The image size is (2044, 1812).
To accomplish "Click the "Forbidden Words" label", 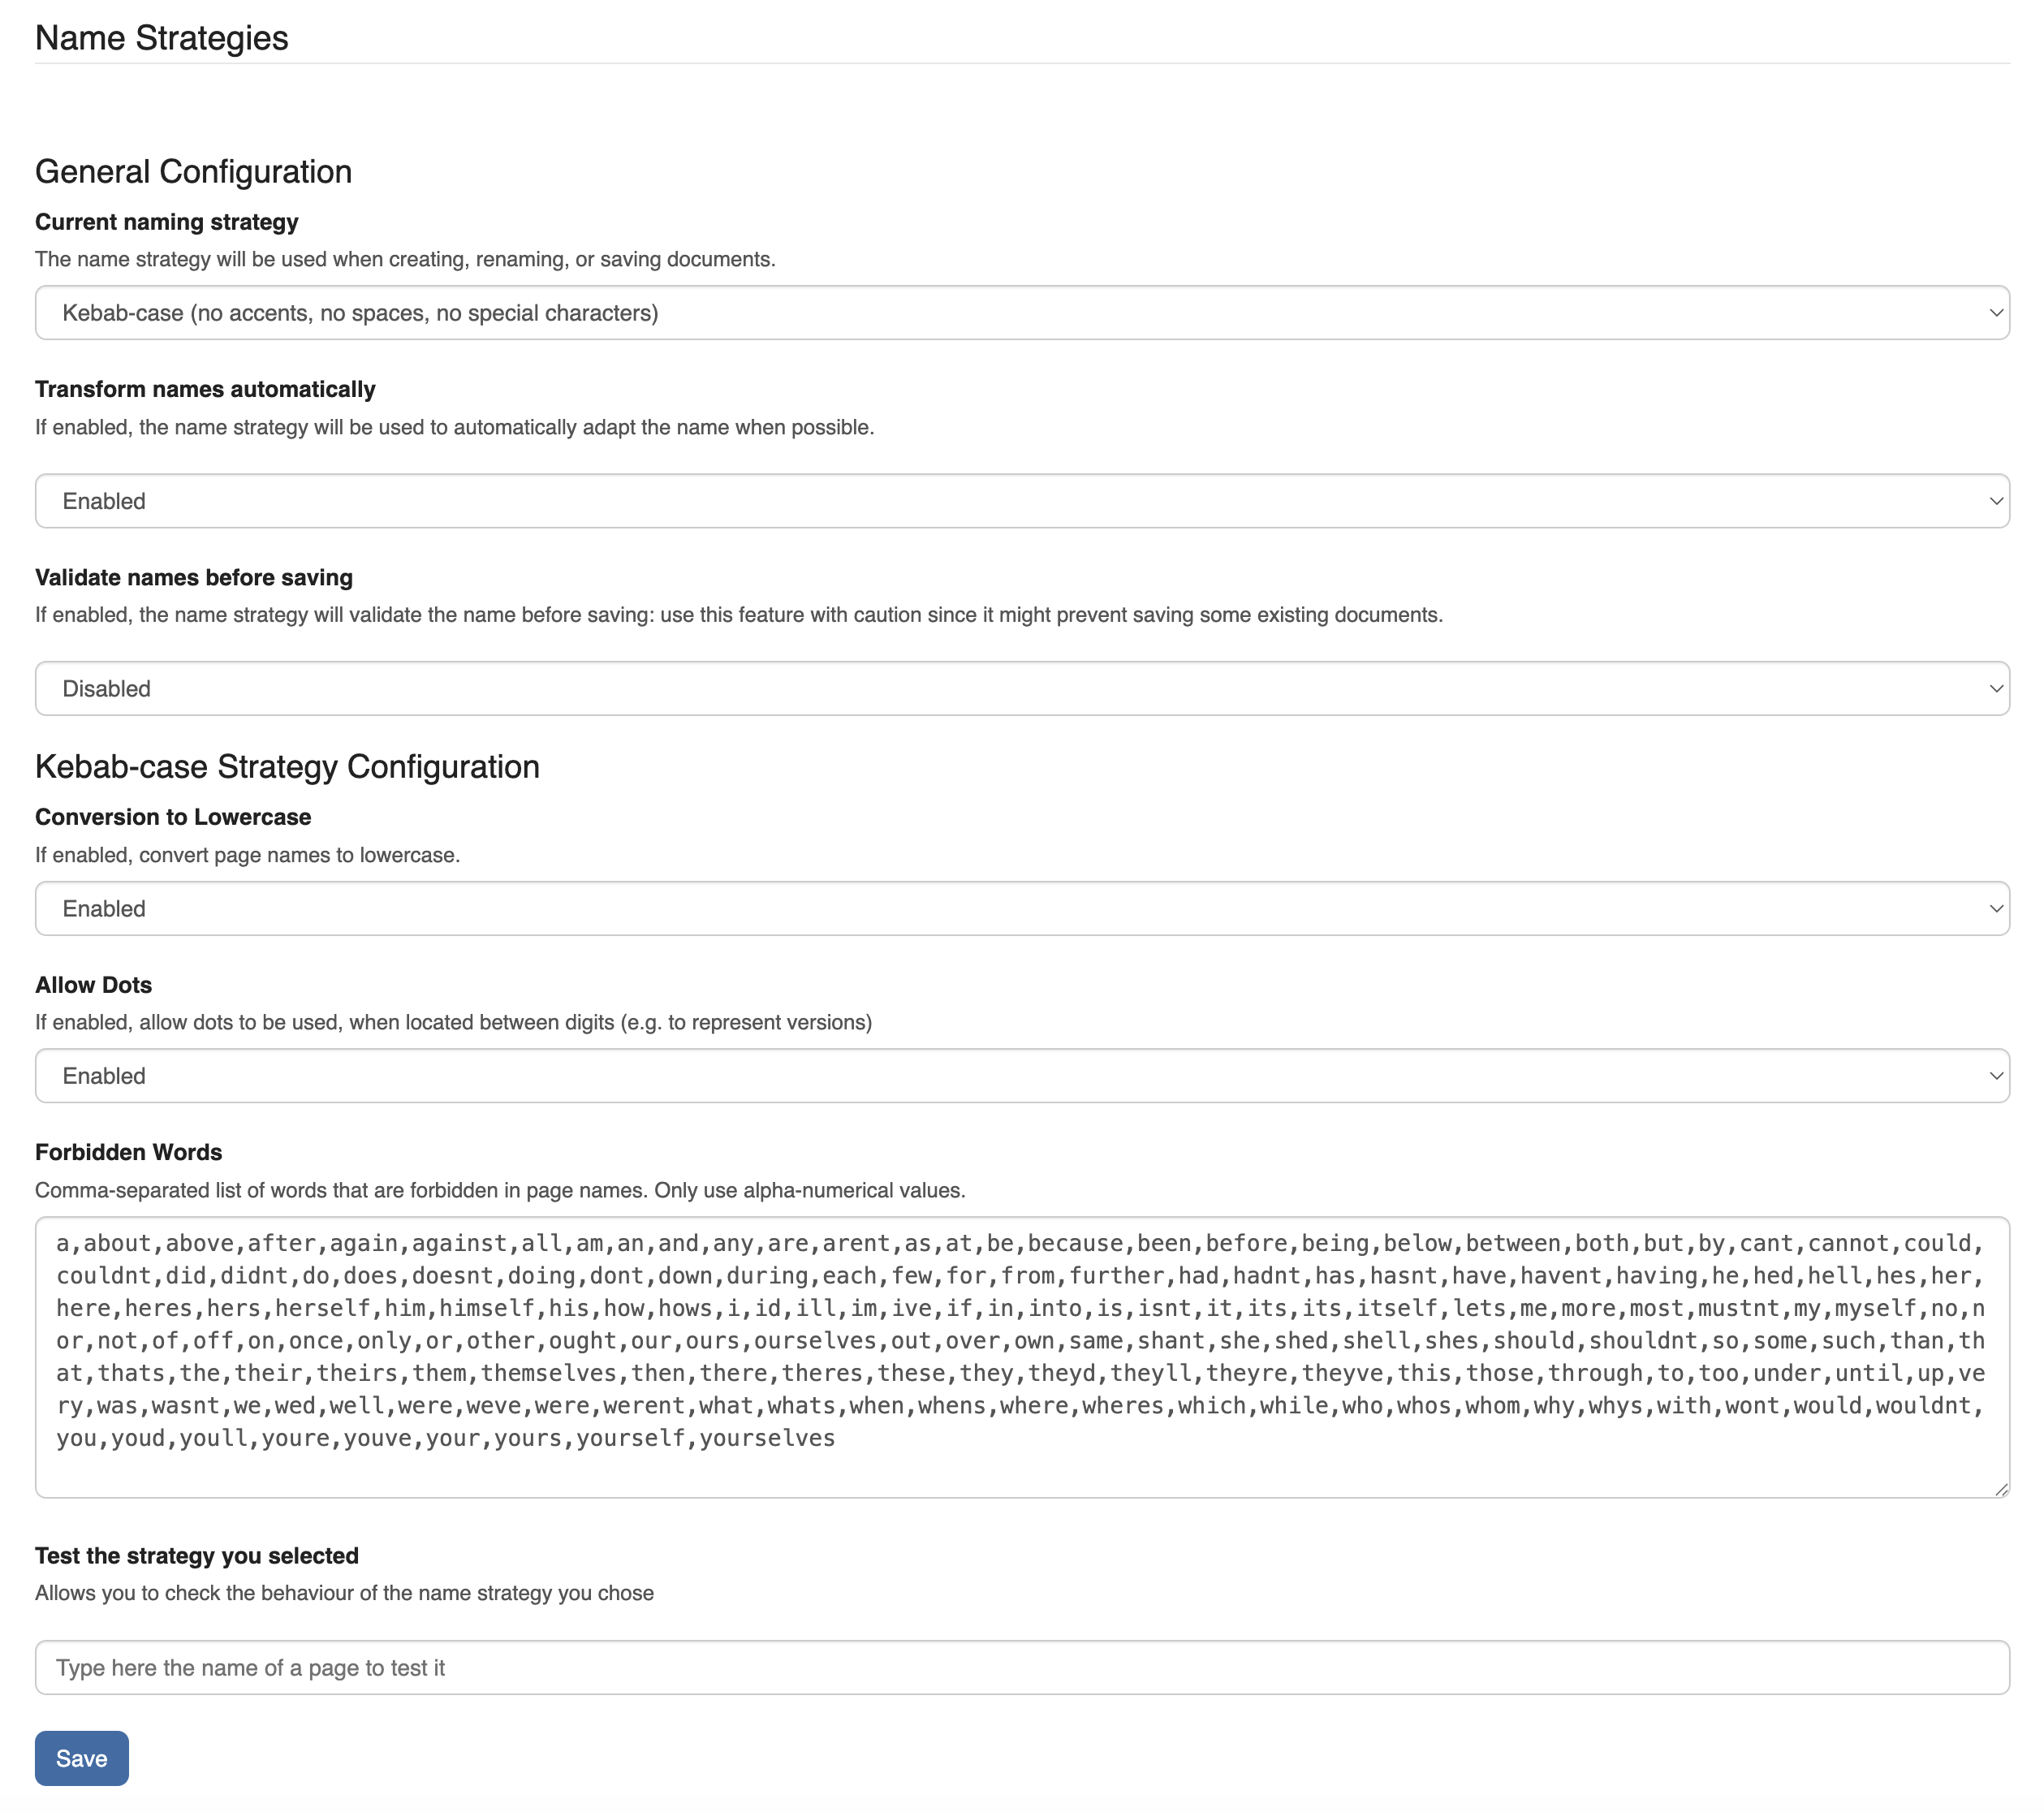I will 128,1152.
